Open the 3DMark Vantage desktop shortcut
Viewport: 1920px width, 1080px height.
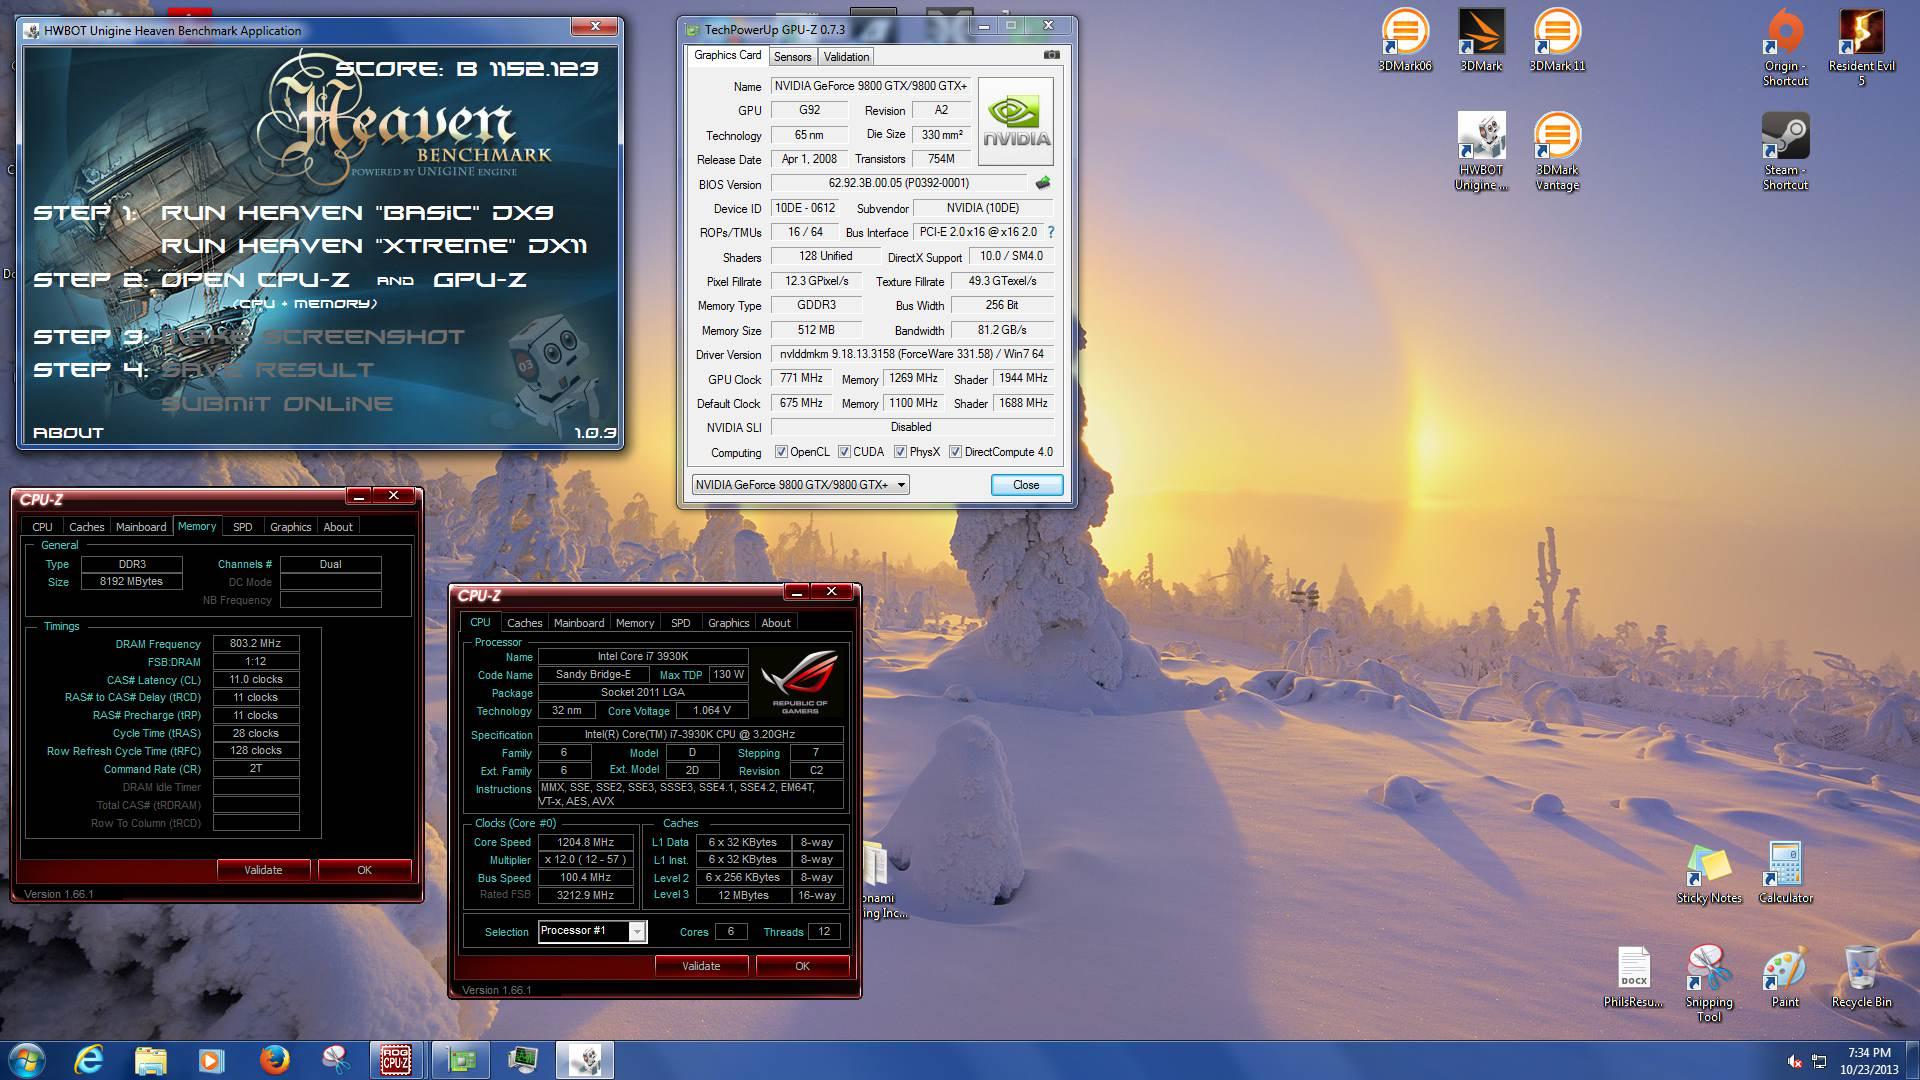(1557, 151)
